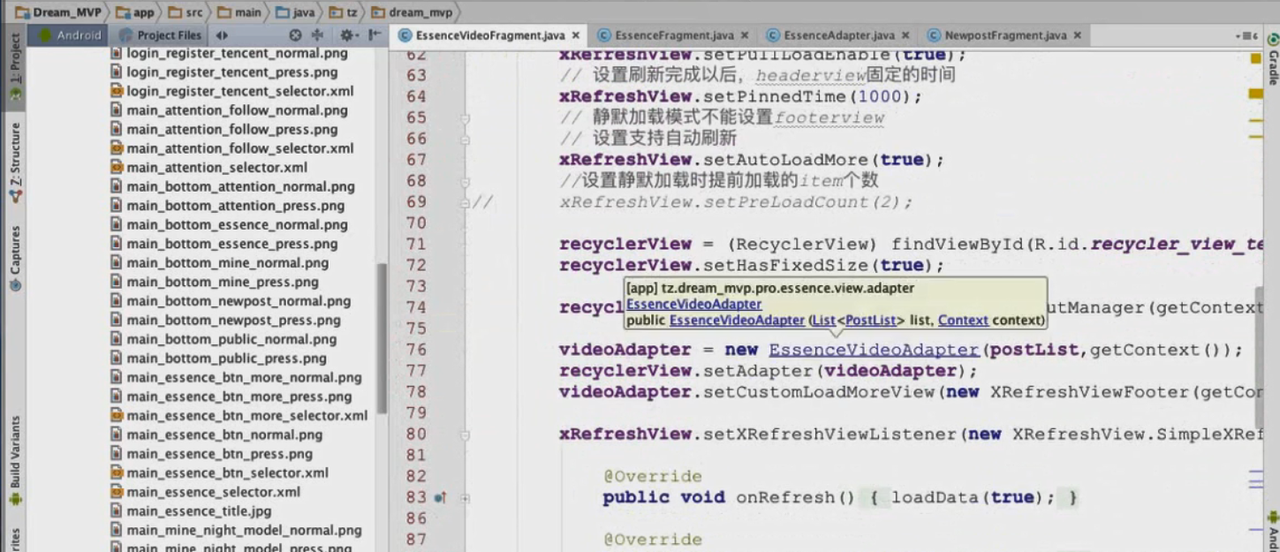Select main_attention_follow_normal.png file
Viewport: 1280px width, 552px height.
(228, 110)
